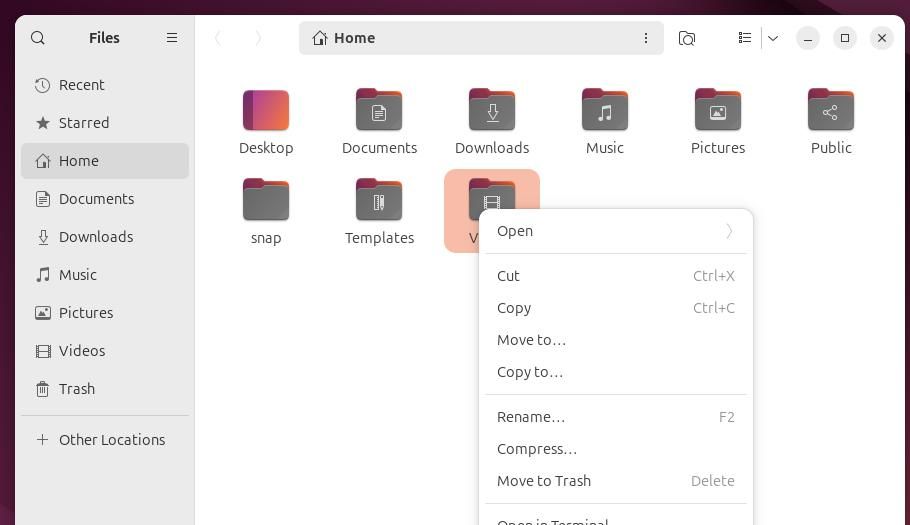This screenshot has width=910, height=525.
Task: Go back with the left arrow
Action: pos(218,38)
